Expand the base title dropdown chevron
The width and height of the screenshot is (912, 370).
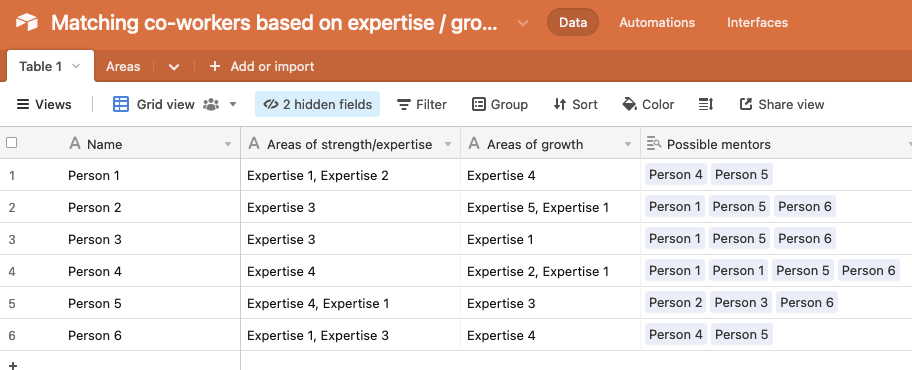523,23
